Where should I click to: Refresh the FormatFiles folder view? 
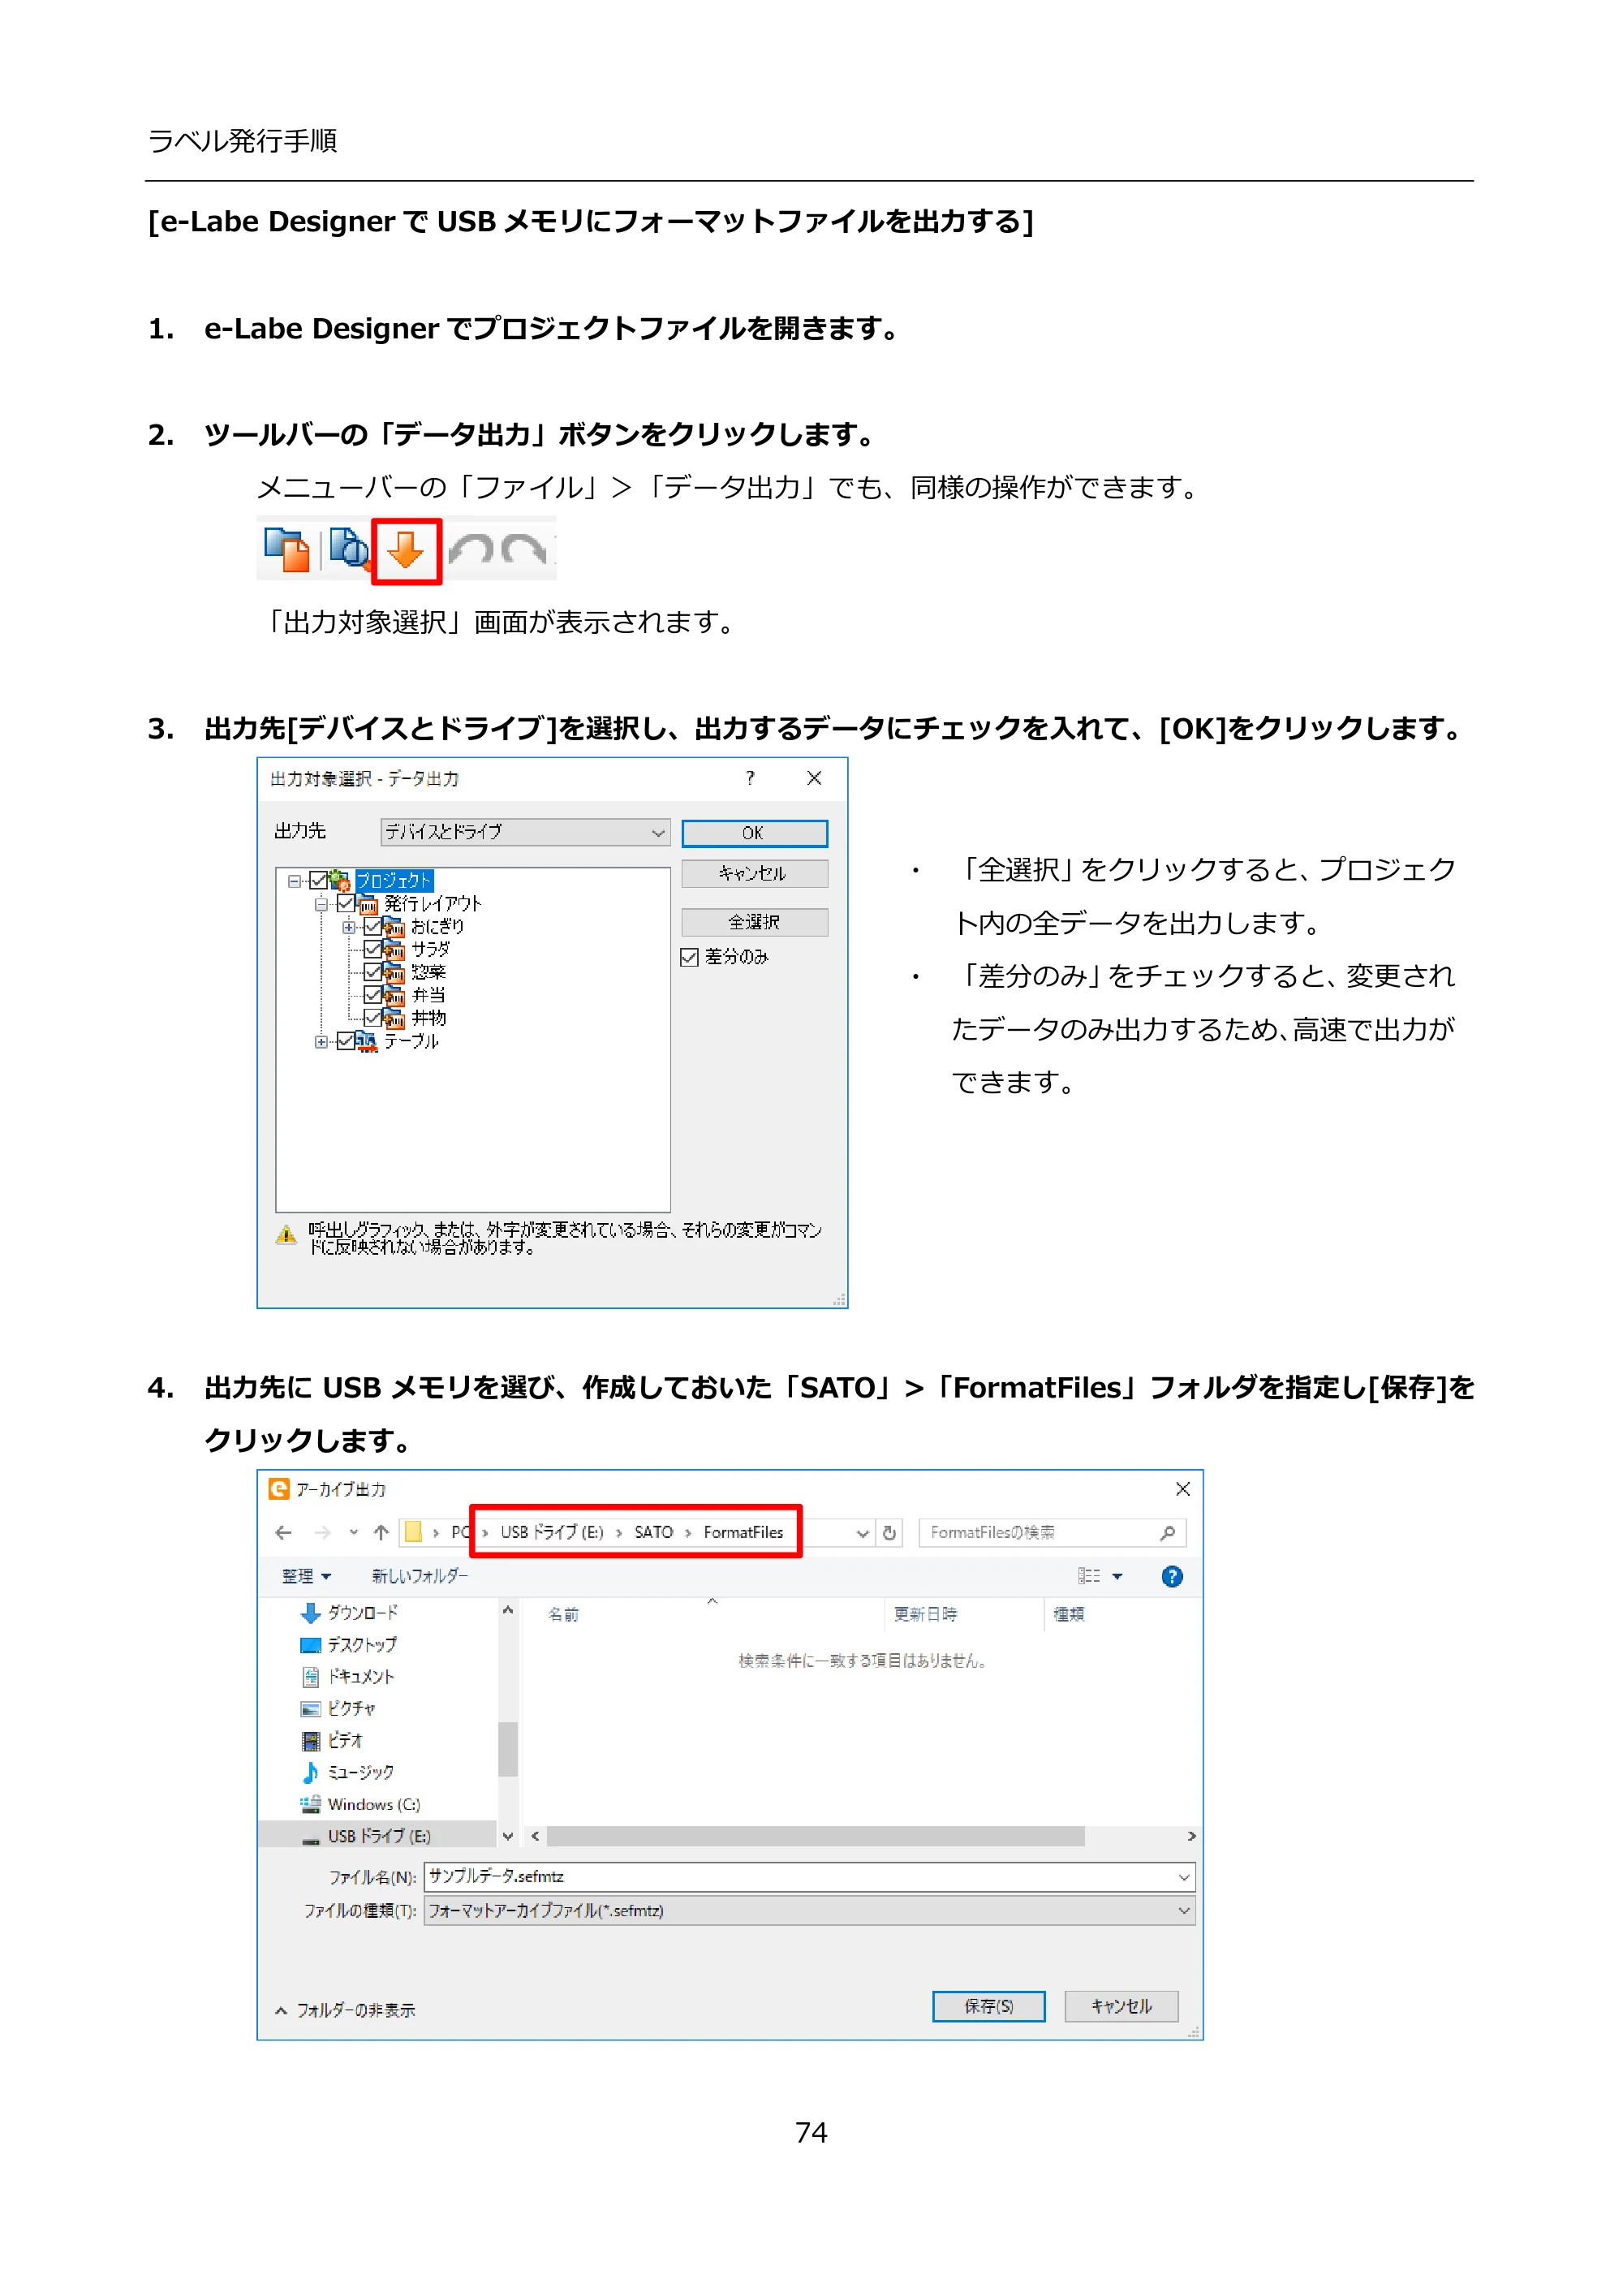tap(889, 1532)
